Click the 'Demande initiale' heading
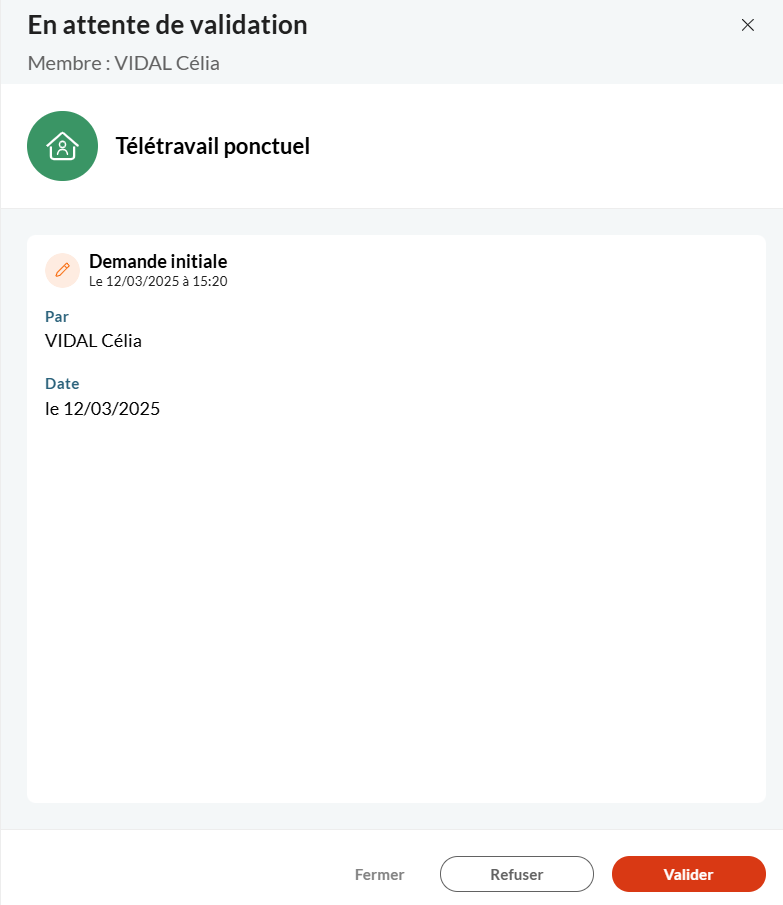Viewport: 783px width, 905px height. 158,261
